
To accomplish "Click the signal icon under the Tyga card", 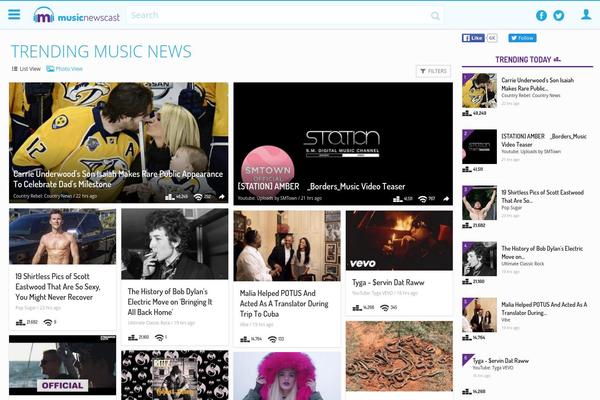I will pyautogui.click(x=385, y=308).
